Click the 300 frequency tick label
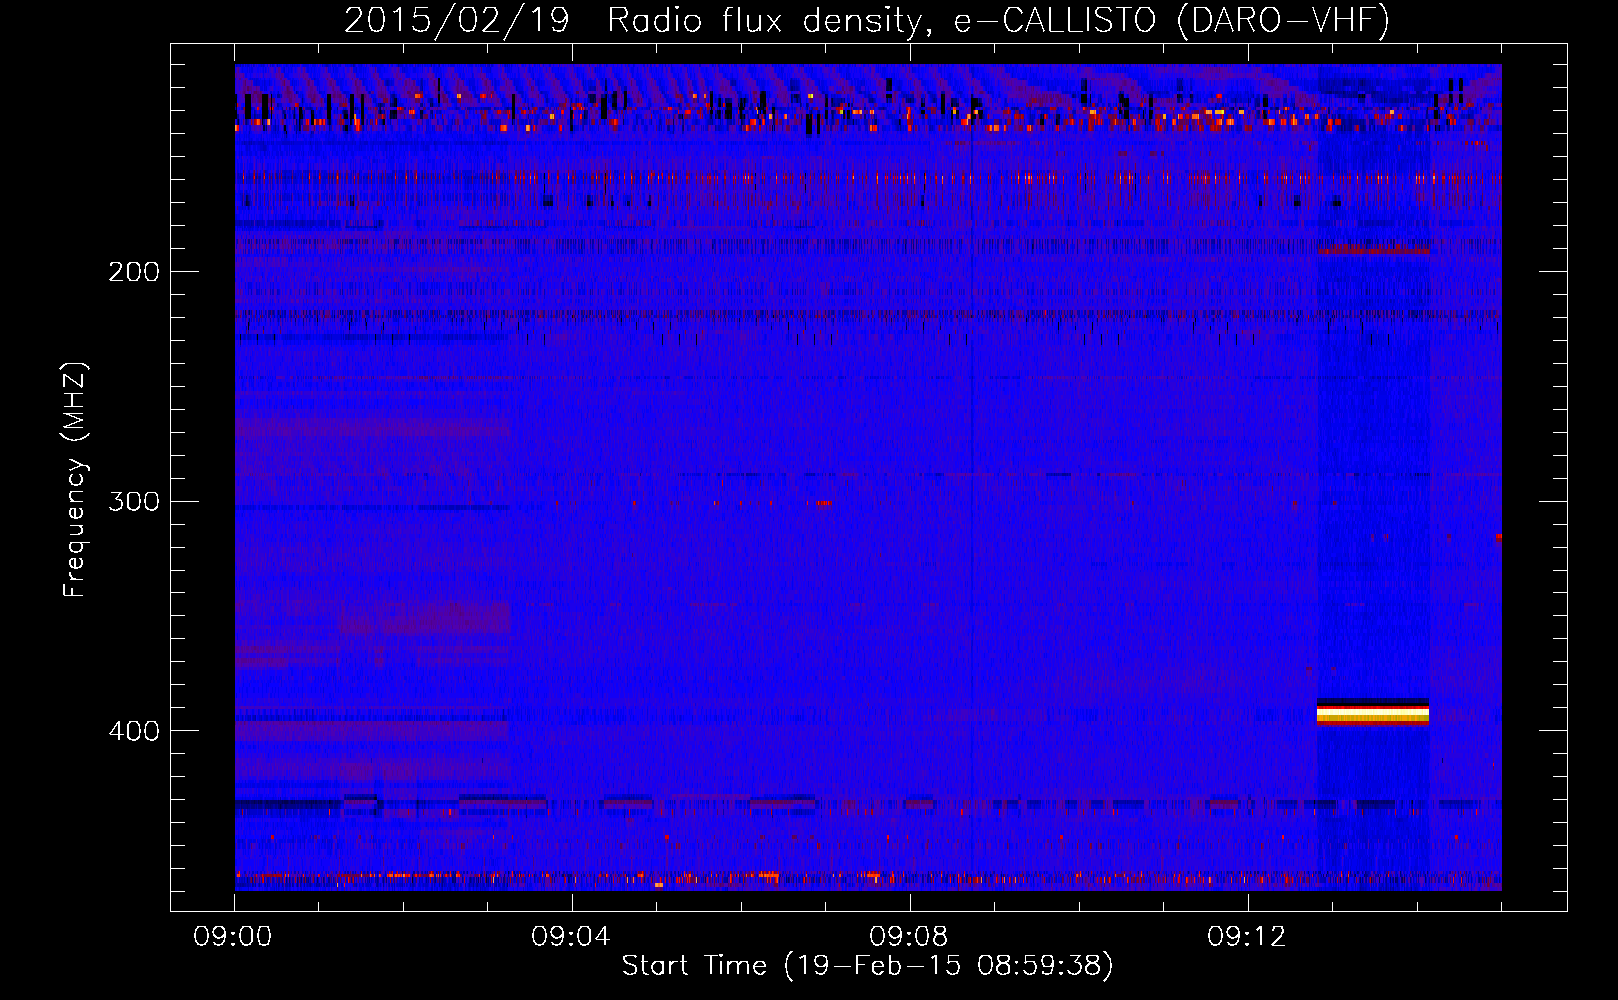The image size is (1618, 1000). [134, 501]
